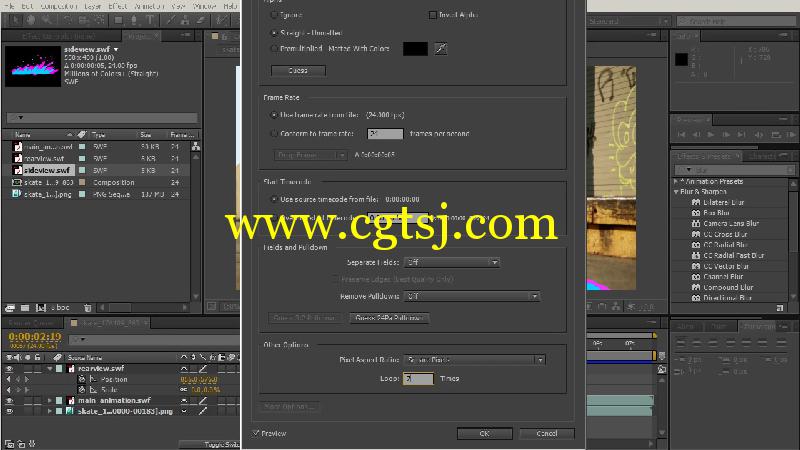Click Conform frame rate input field
Viewport: 800px width, 450px height.
(385, 134)
